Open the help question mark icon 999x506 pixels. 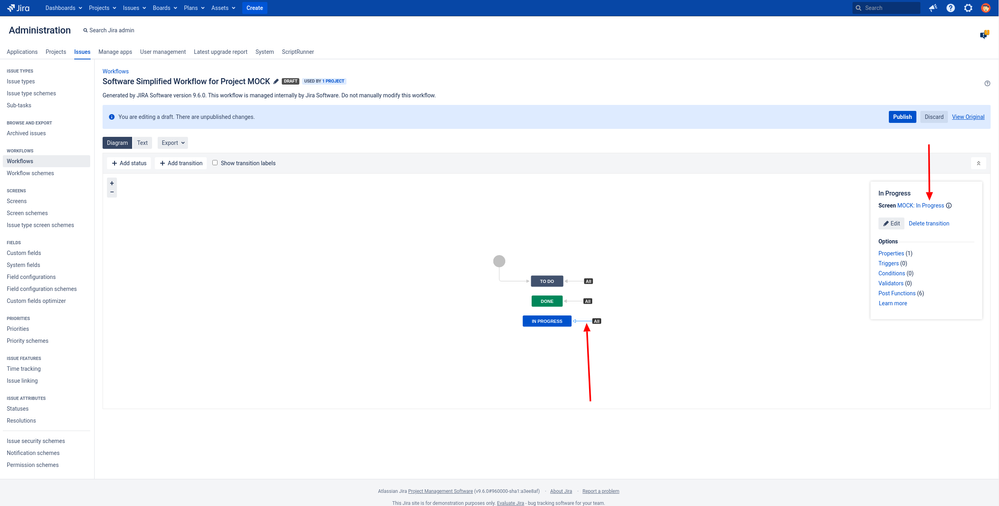(x=951, y=8)
